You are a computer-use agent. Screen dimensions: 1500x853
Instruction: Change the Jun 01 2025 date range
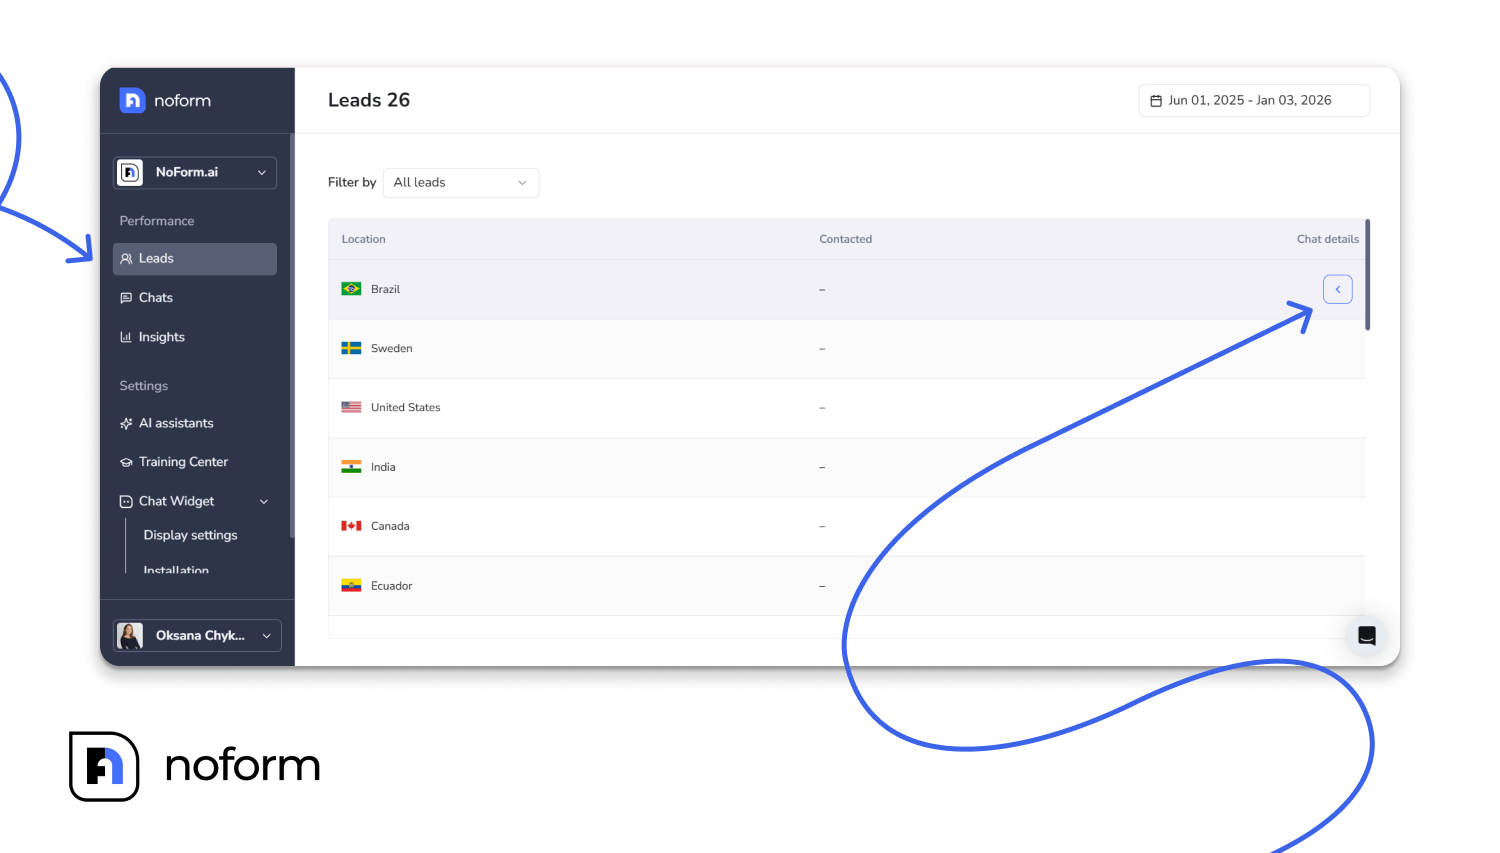(x=1253, y=100)
